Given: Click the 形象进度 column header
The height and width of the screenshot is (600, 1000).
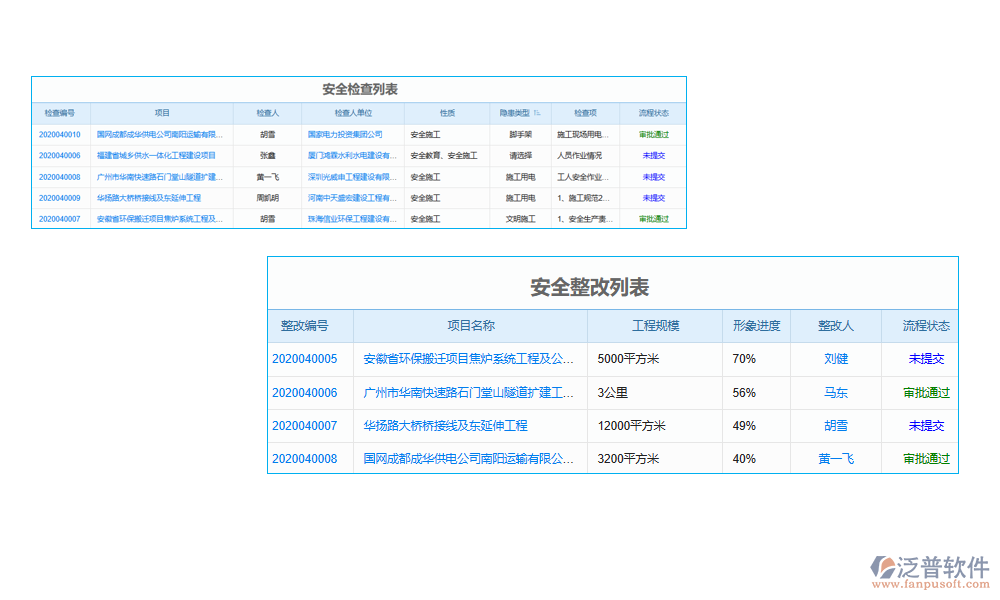Looking at the screenshot, I should point(756,326).
